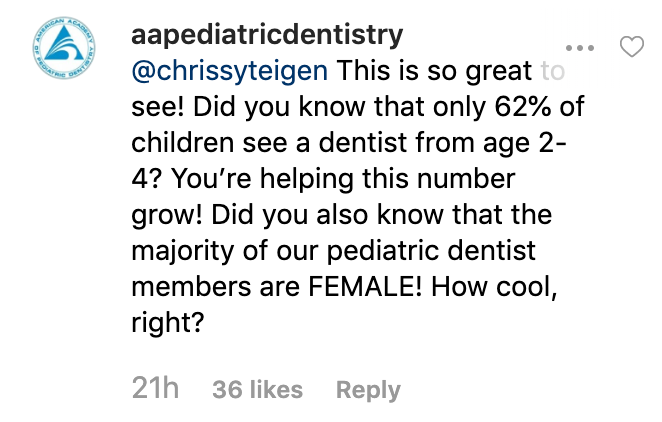662x422 pixels.
Task: Open the @chrissyteigen mention
Action: pyautogui.click(x=229, y=70)
